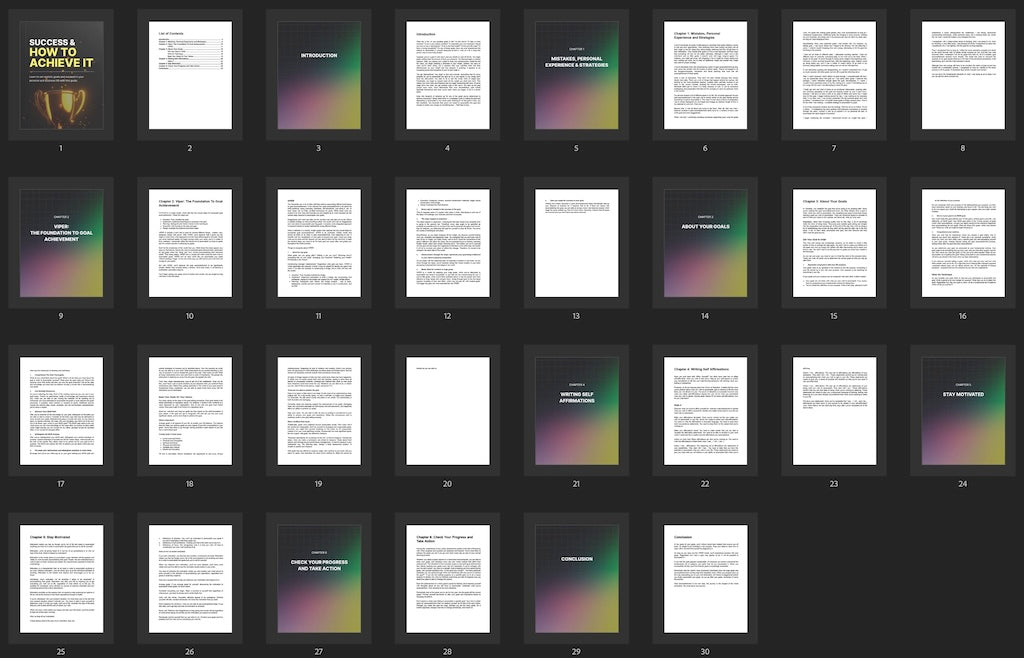Open the final Conclusion text page 30
This screenshot has height=658, width=1024.
click(705, 578)
